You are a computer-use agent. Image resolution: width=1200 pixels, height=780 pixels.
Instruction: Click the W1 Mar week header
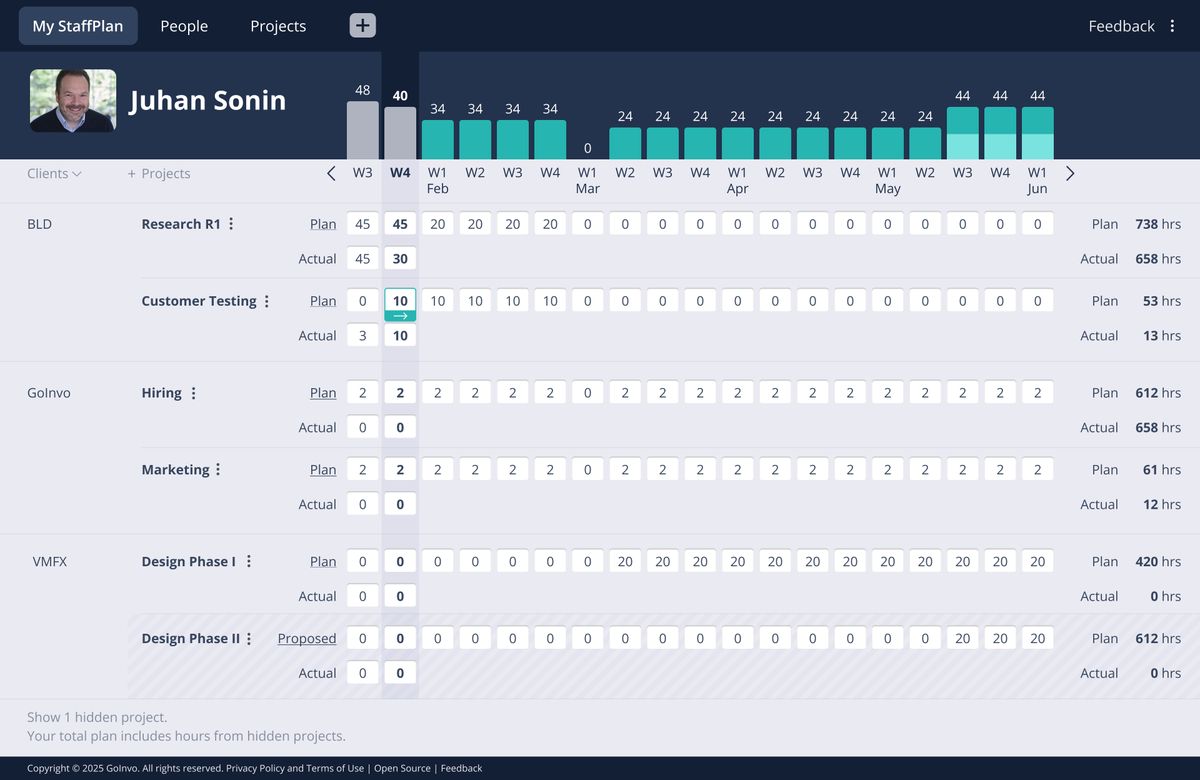point(588,180)
